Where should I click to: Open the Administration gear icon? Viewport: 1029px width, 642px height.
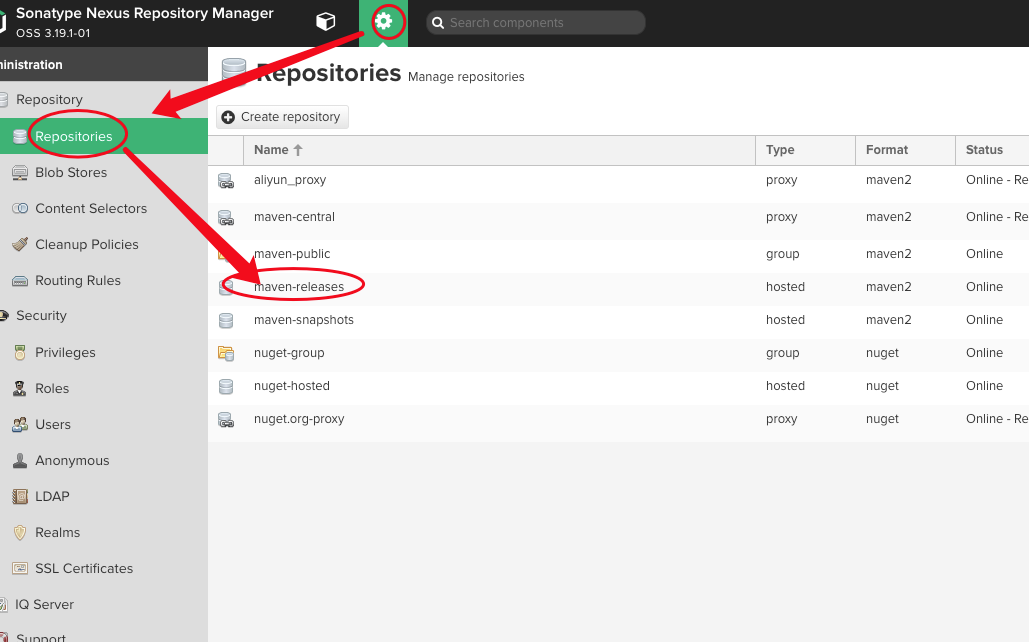click(383, 22)
